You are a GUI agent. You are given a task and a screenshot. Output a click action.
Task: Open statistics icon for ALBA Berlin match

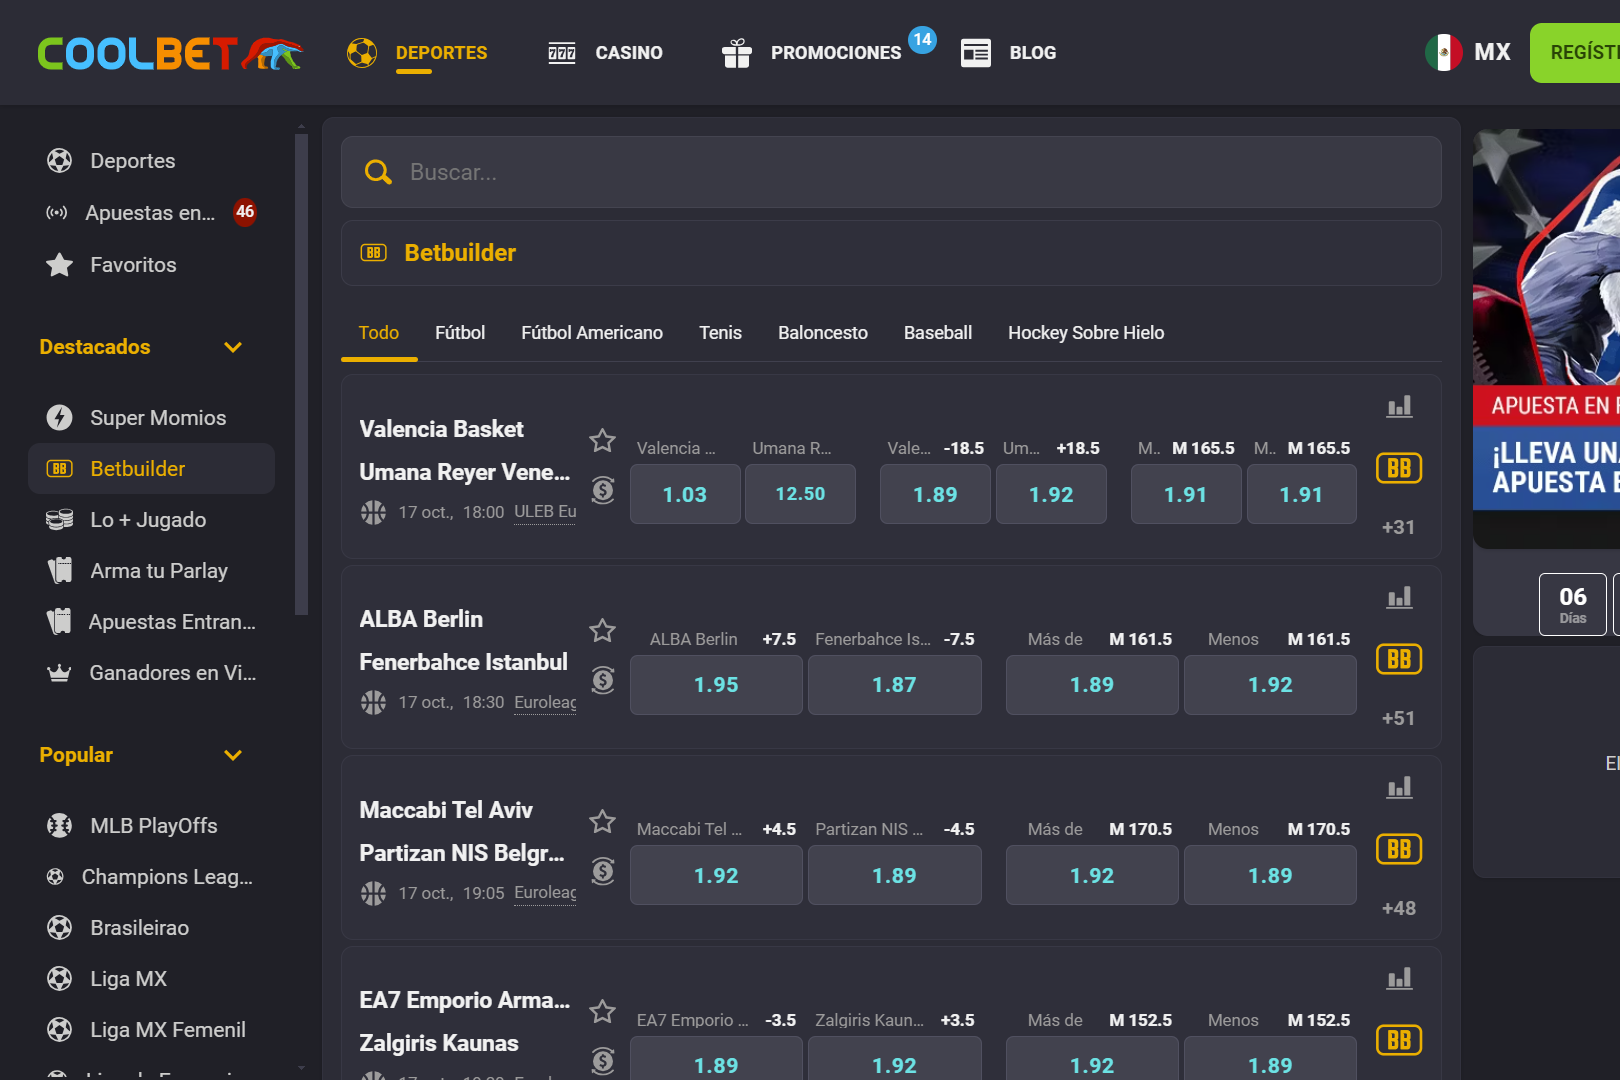tap(1399, 597)
